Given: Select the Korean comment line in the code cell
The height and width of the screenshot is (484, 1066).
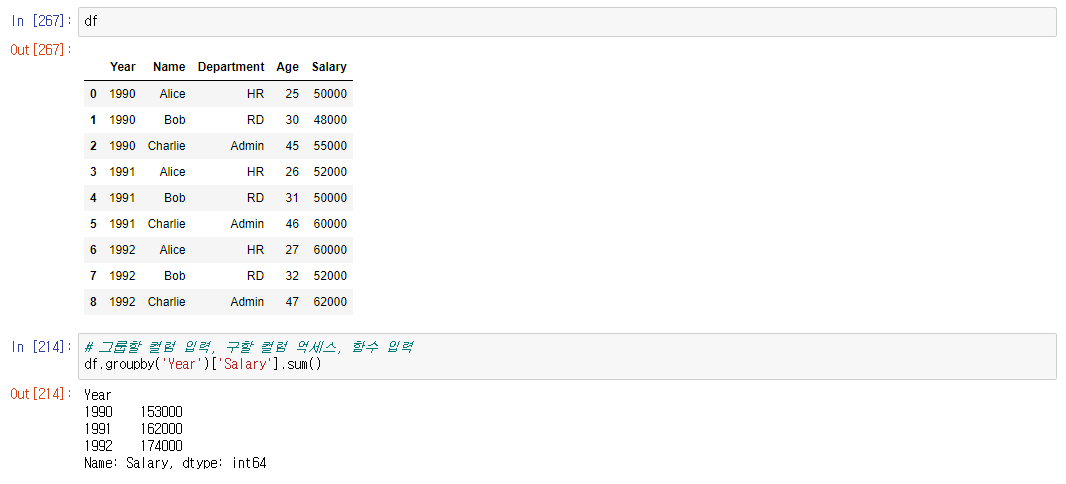Looking at the screenshot, I should (x=249, y=347).
